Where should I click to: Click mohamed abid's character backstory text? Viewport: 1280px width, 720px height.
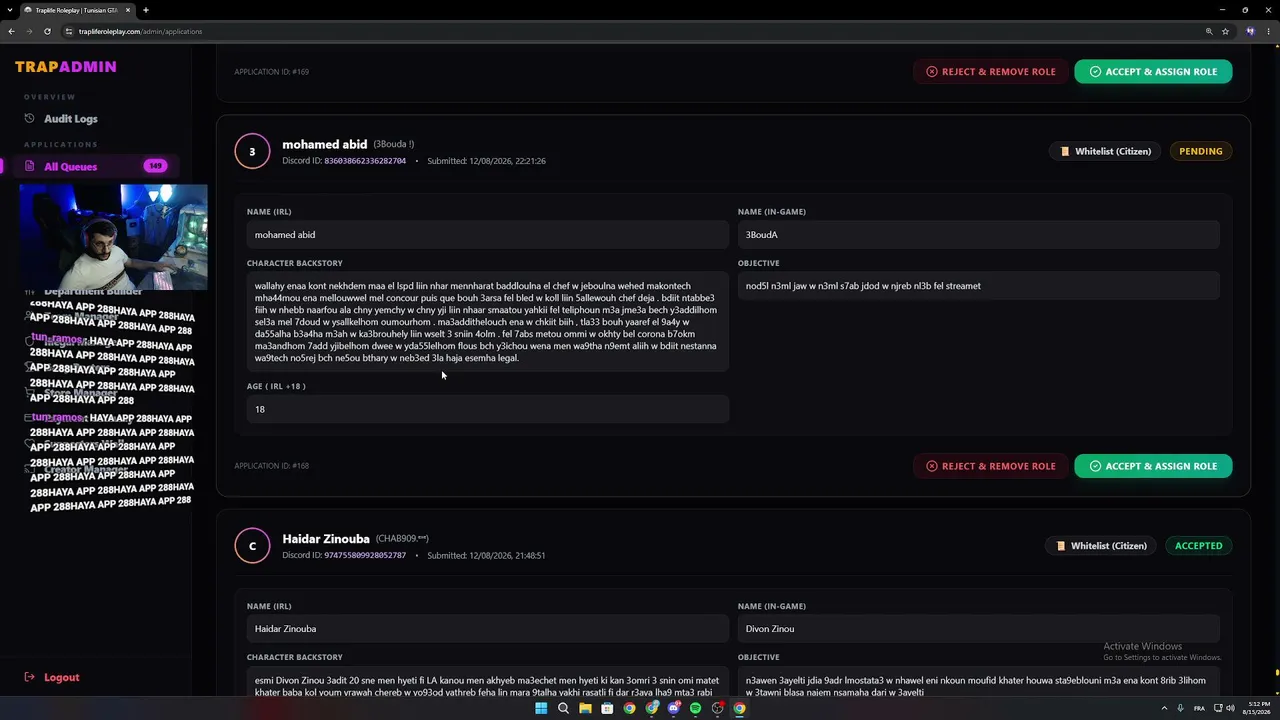(488, 322)
